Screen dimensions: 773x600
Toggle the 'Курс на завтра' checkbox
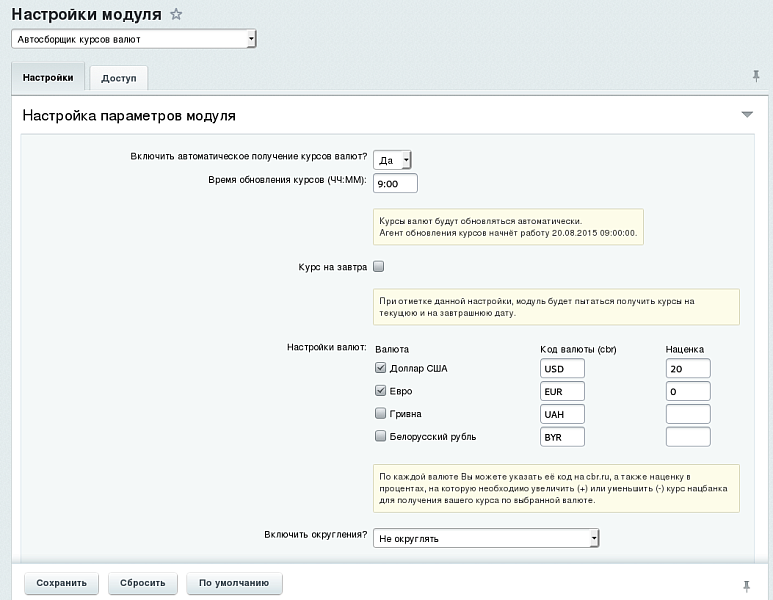379,267
